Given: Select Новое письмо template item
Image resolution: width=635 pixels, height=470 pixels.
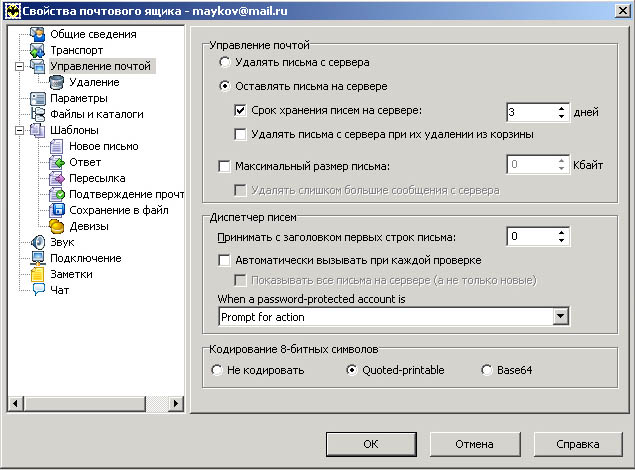Looking at the screenshot, I should [x=103, y=146].
